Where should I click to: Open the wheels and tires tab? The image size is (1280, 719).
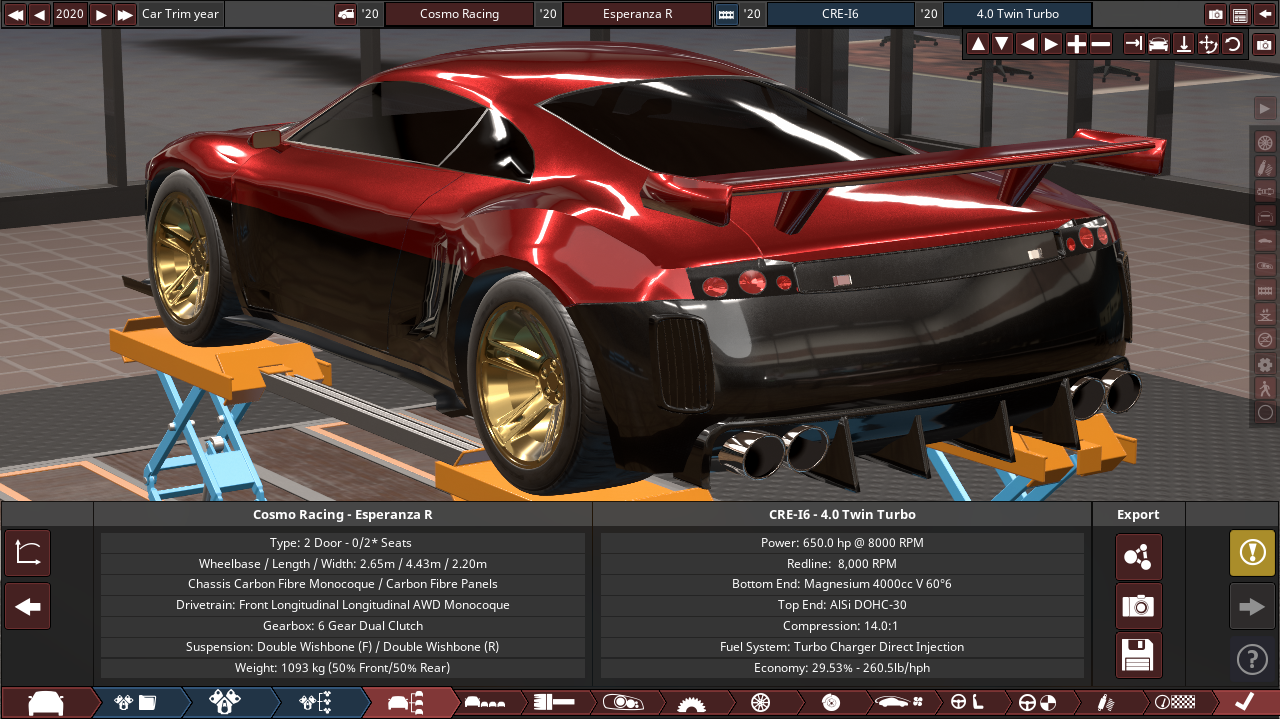[760, 703]
